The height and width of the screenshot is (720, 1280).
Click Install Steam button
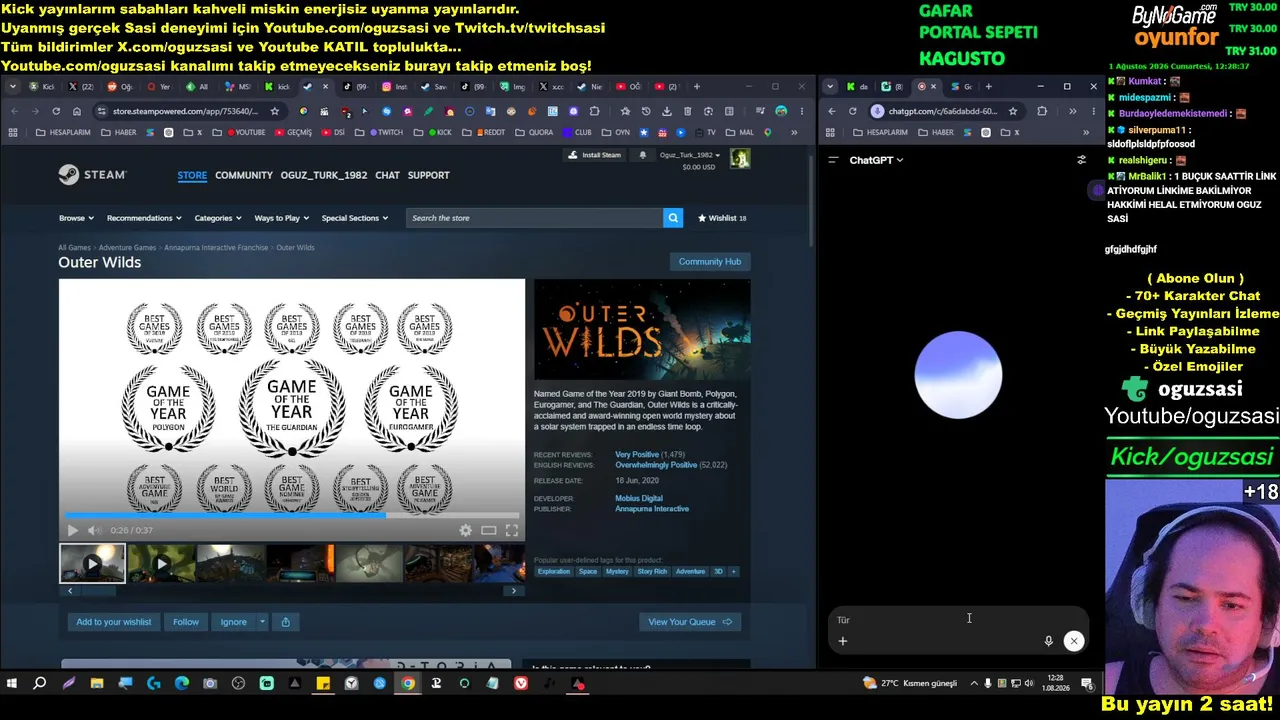tap(595, 155)
